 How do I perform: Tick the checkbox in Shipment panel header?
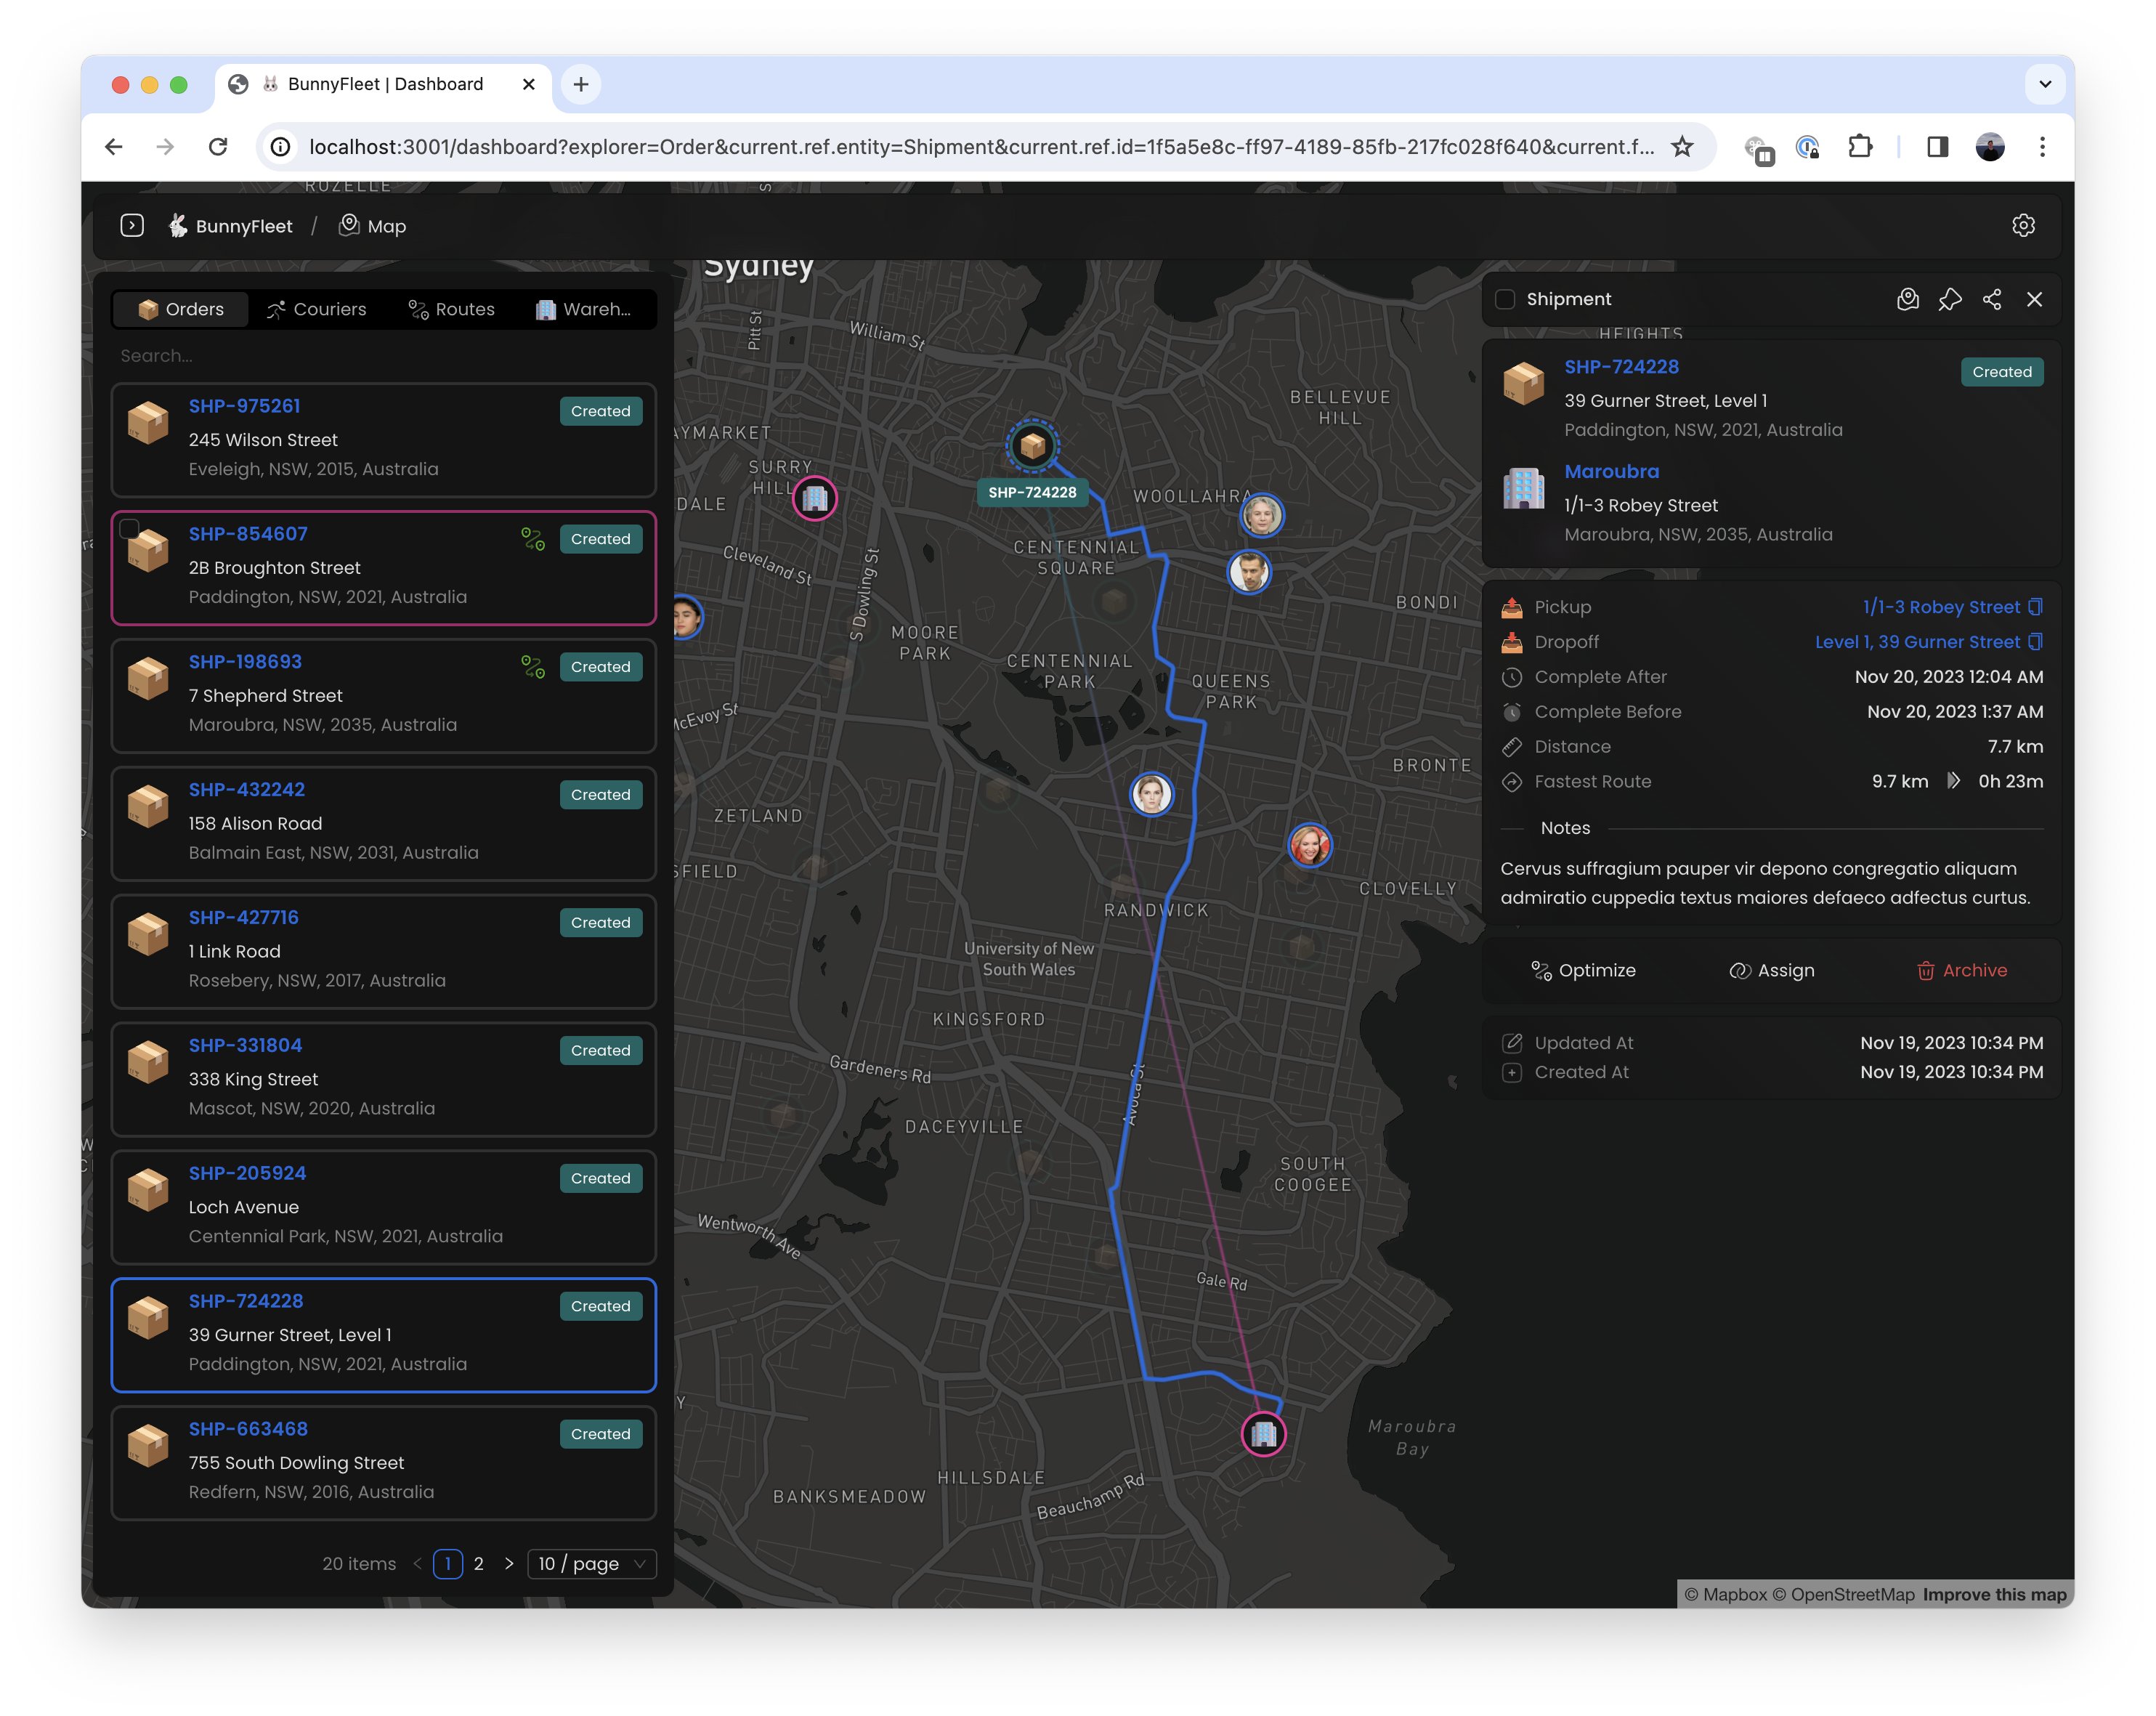point(1505,299)
